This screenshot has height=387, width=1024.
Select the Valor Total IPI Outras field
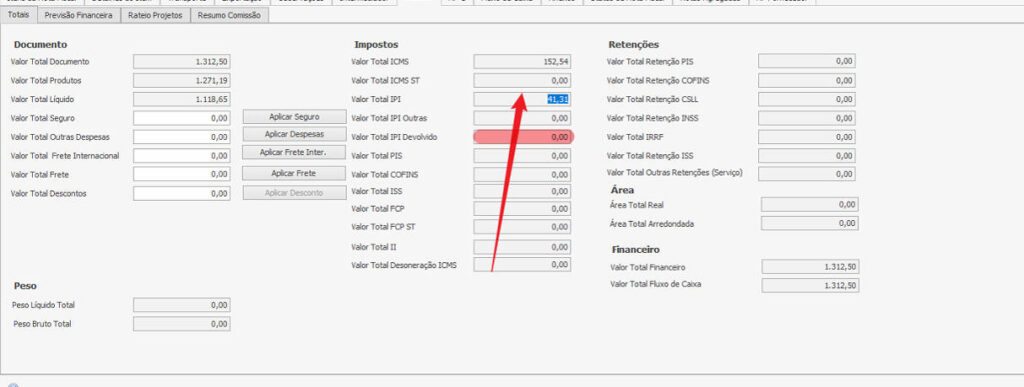click(x=522, y=118)
